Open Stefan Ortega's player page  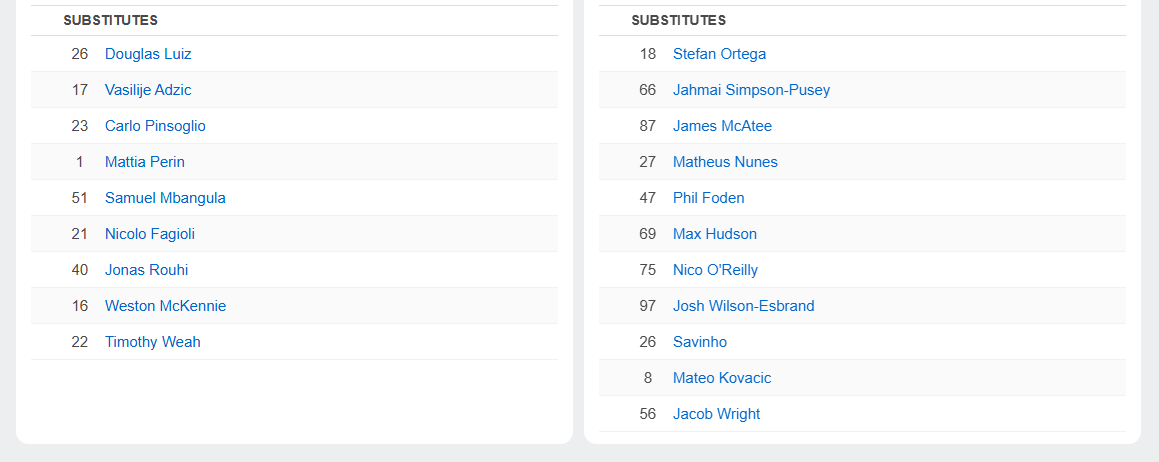pyautogui.click(x=719, y=54)
